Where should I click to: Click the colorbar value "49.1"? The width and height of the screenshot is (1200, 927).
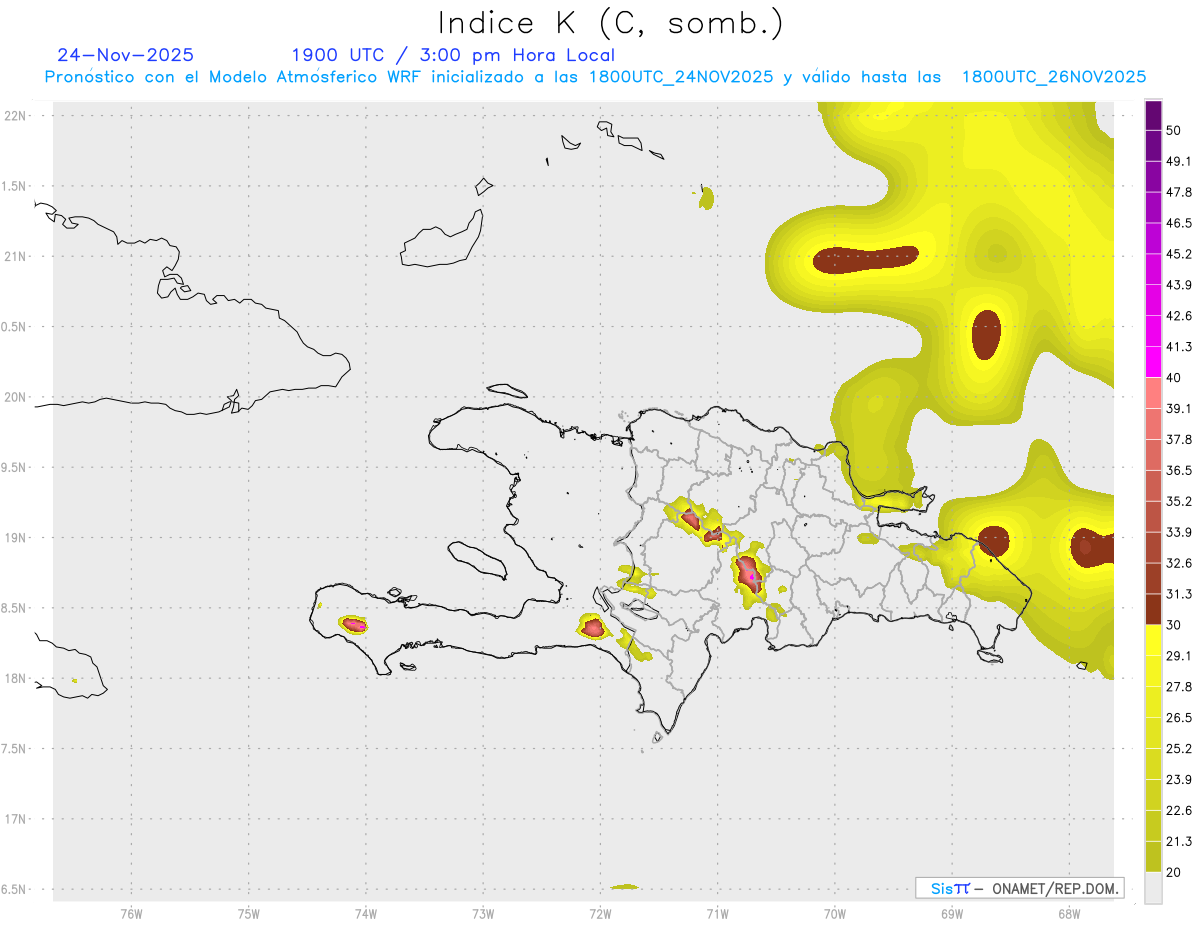coord(1179,161)
